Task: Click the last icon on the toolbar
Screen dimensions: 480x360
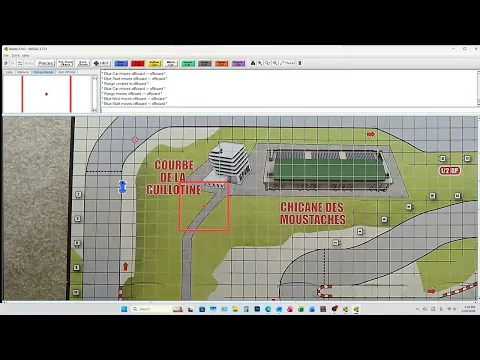Action: [300, 63]
